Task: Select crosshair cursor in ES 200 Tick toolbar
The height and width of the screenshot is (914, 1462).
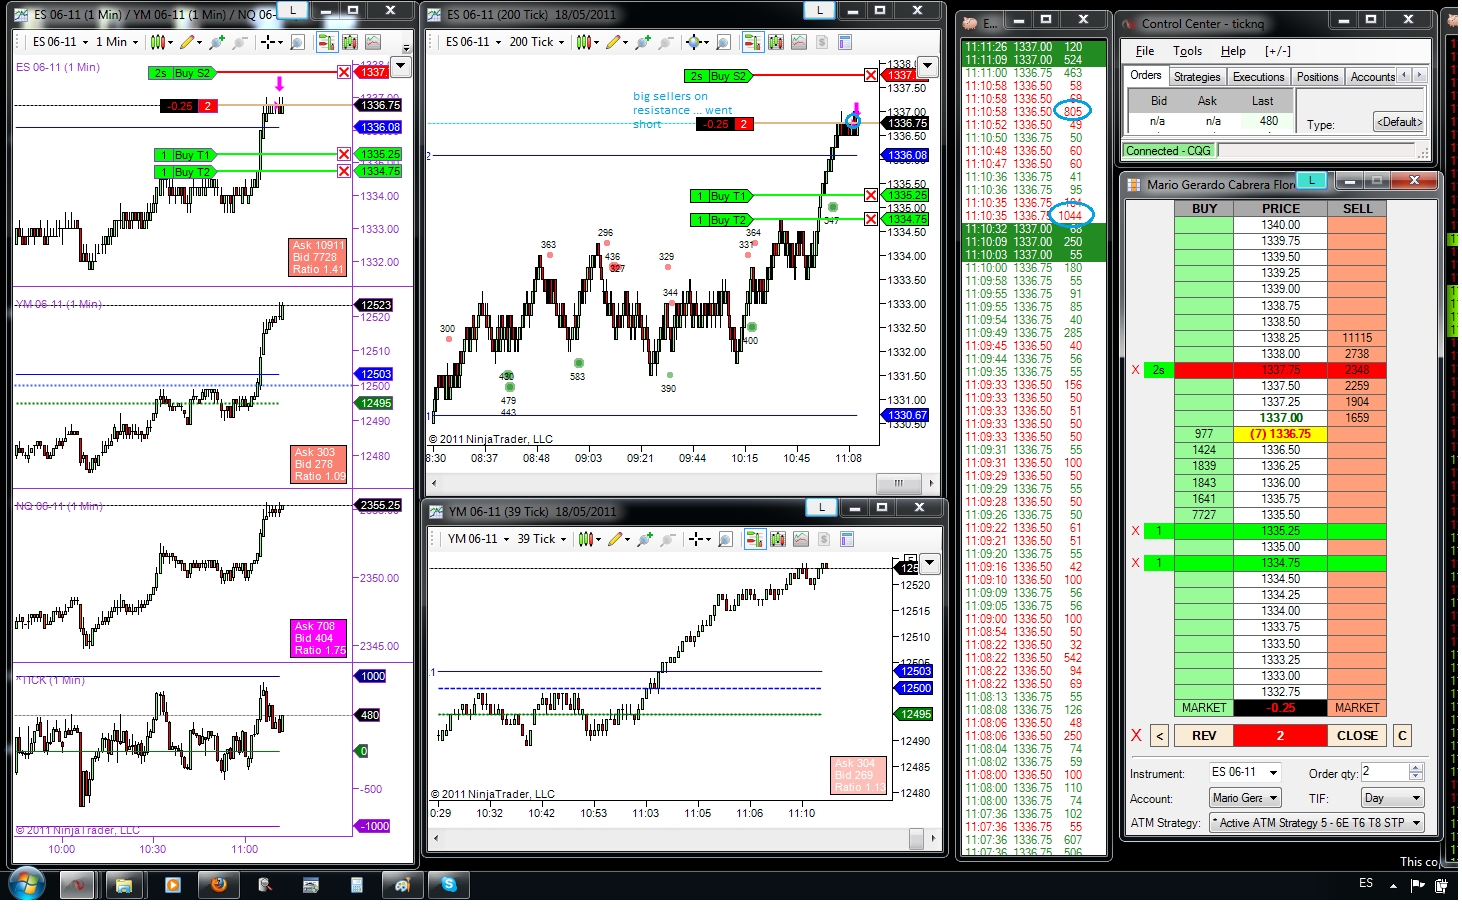Action: tap(697, 42)
